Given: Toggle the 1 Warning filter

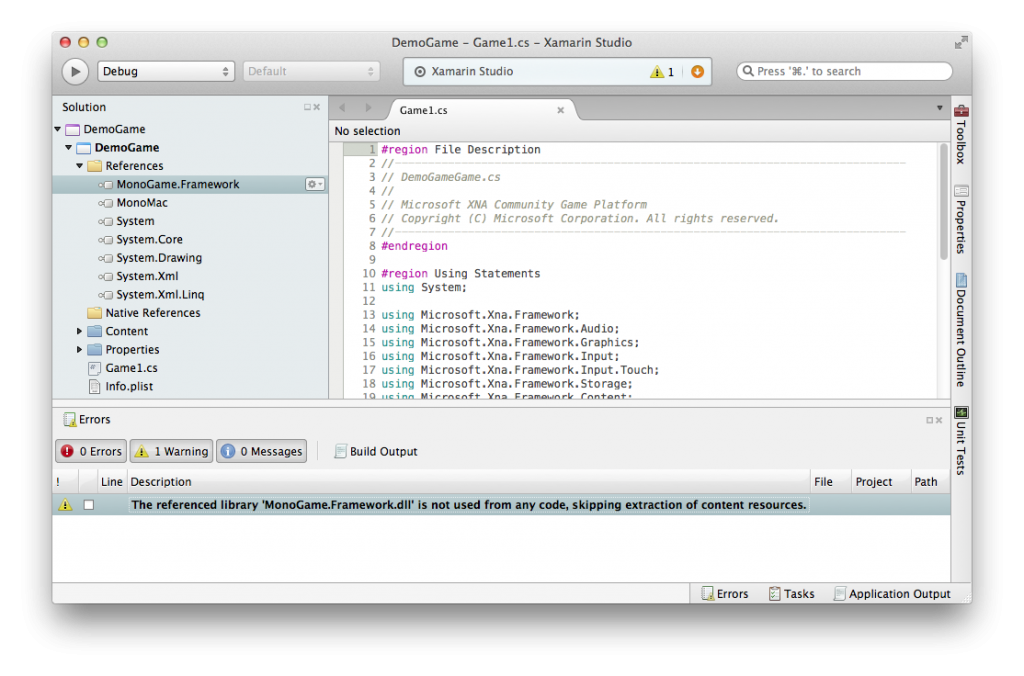Looking at the screenshot, I should click(x=171, y=451).
